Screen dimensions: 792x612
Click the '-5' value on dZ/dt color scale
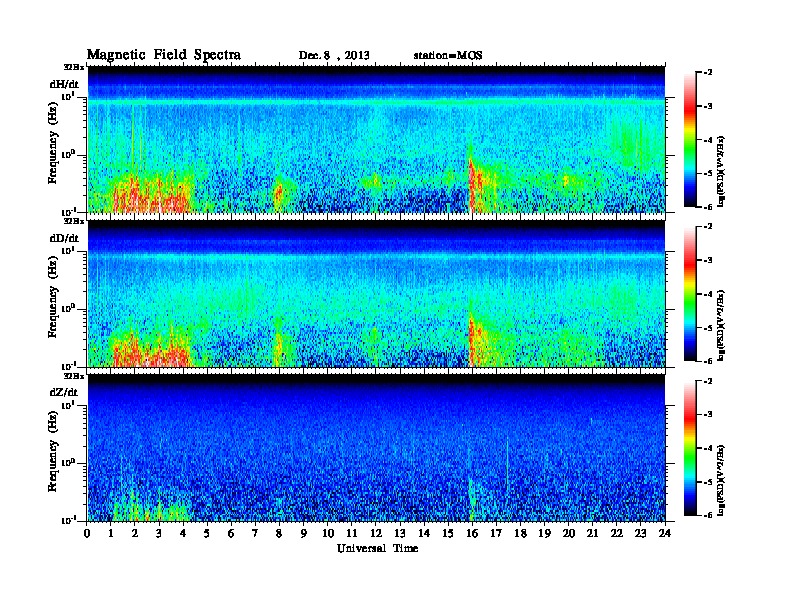point(708,482)
